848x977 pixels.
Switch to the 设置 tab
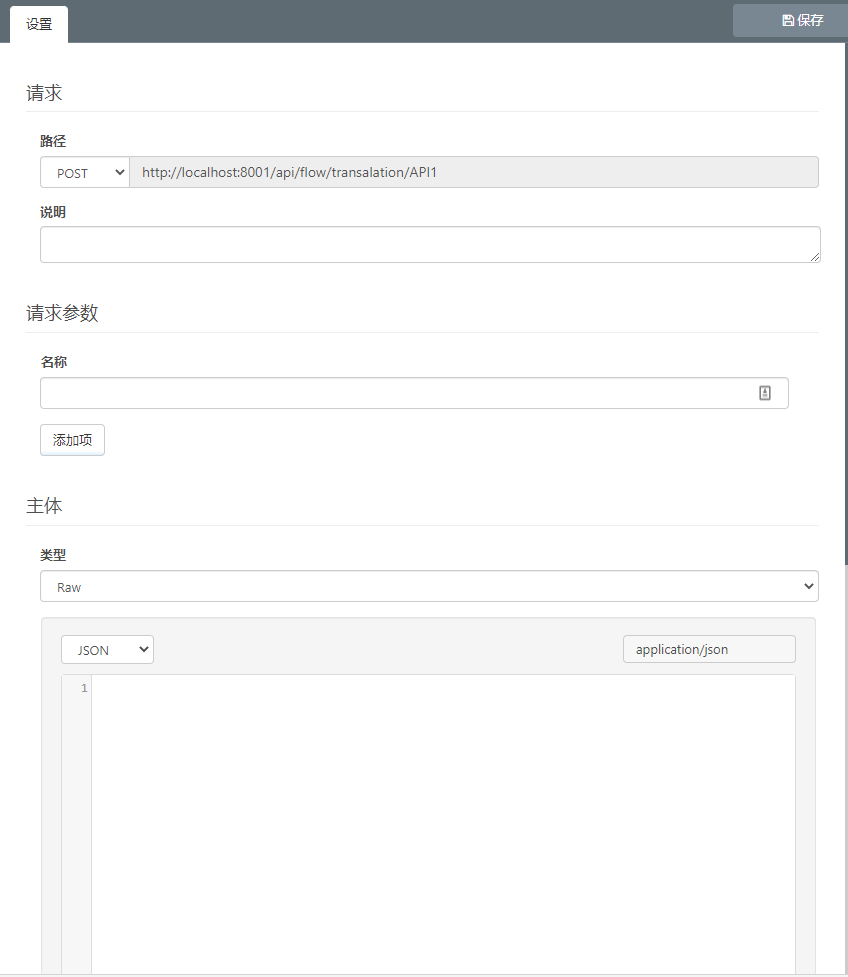point(39,25)
